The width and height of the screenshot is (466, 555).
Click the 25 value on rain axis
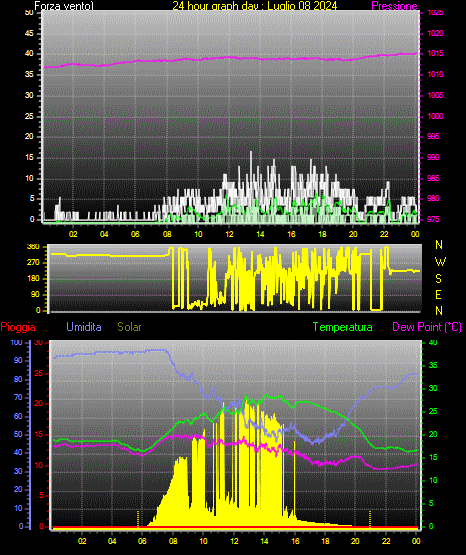[x=39, y=373]
